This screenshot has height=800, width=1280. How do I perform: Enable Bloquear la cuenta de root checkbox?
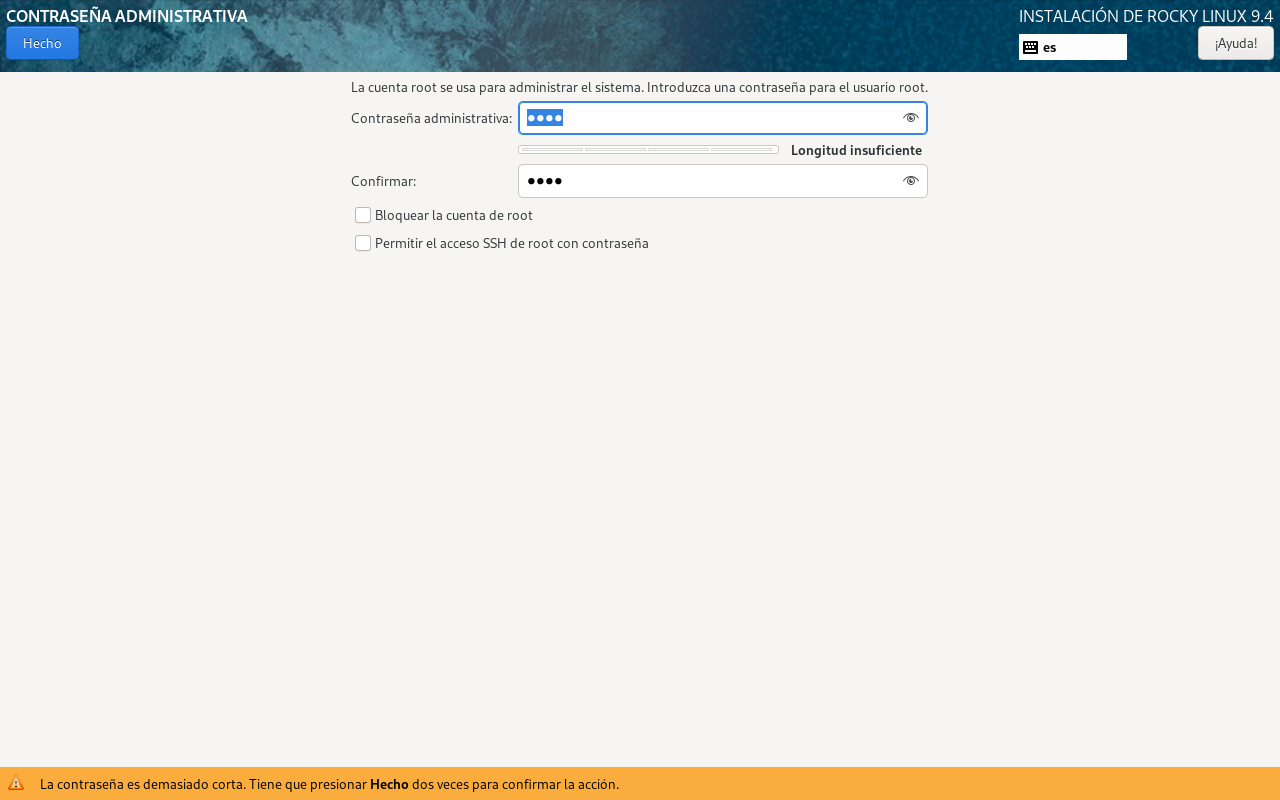pyautogui.click(x=363, y=215)
